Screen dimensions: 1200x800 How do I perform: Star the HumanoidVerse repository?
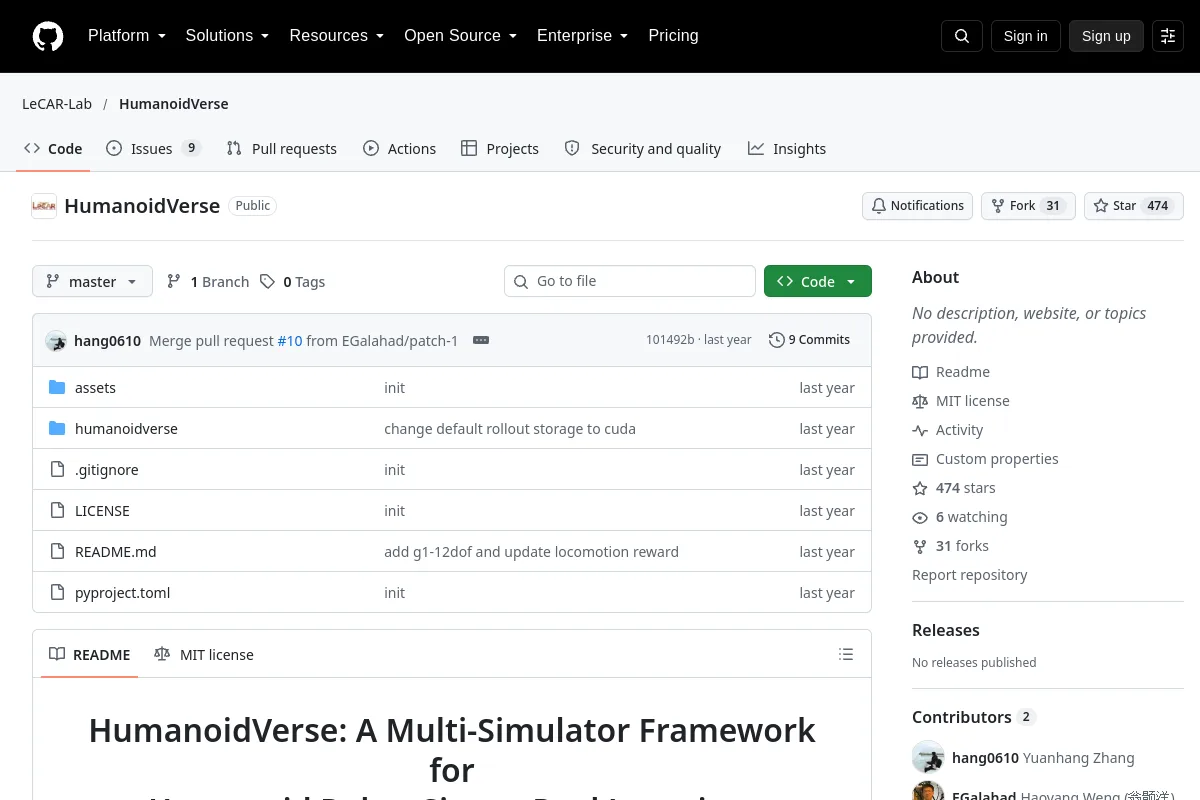pos(1134,206)
